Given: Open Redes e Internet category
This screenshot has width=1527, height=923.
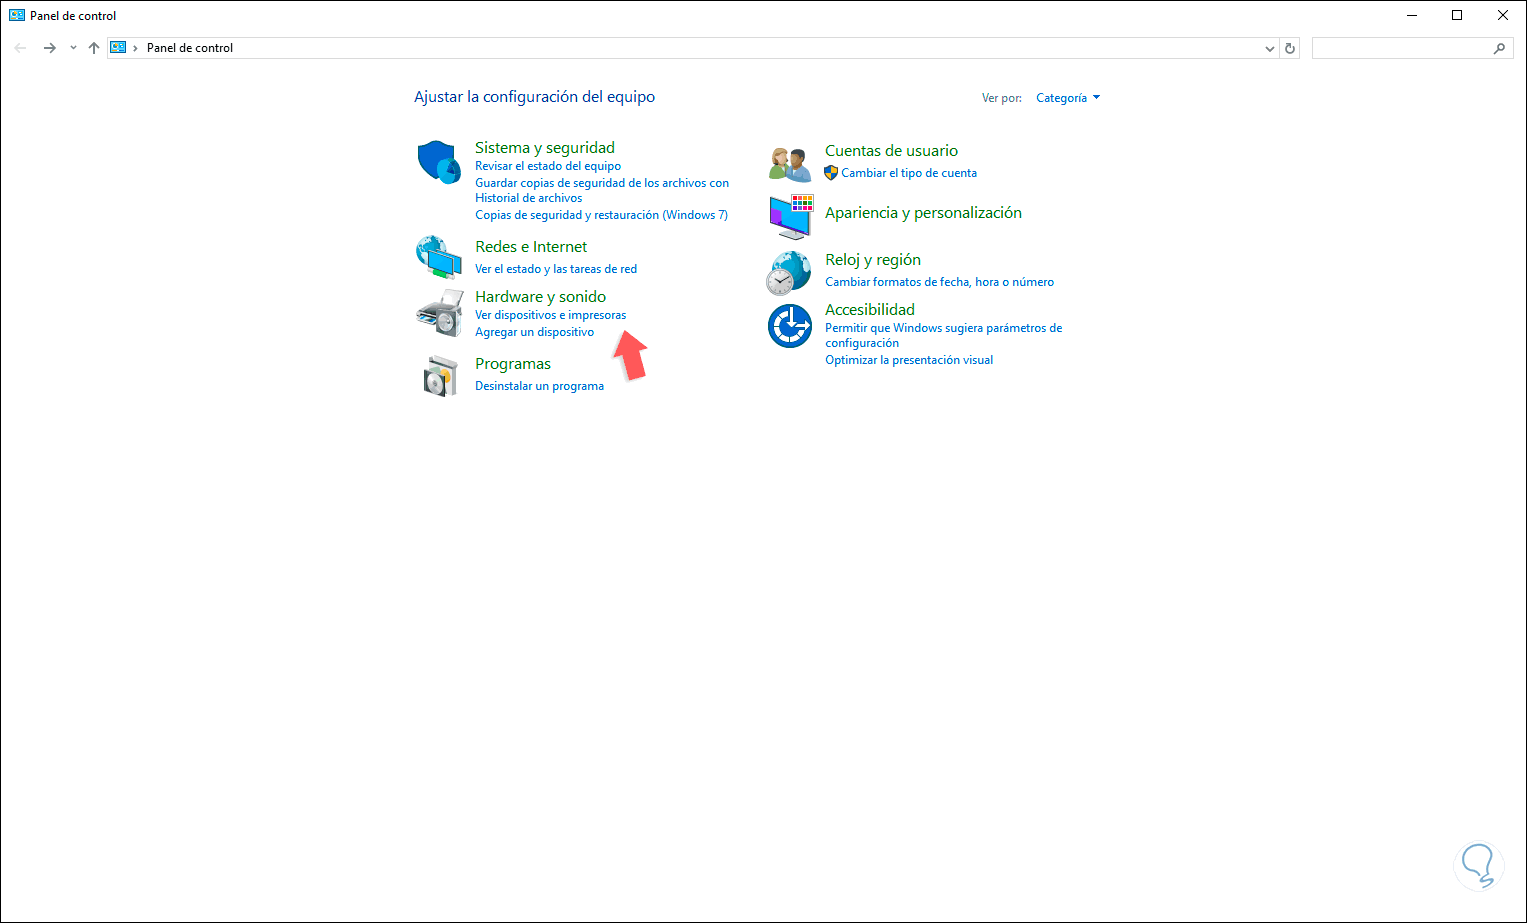Looking at the screenshot, I should [531, 247].
